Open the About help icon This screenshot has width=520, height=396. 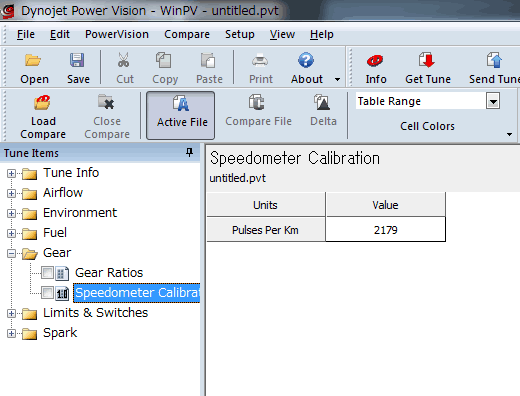pyautogui.click(x=306, y=61)
